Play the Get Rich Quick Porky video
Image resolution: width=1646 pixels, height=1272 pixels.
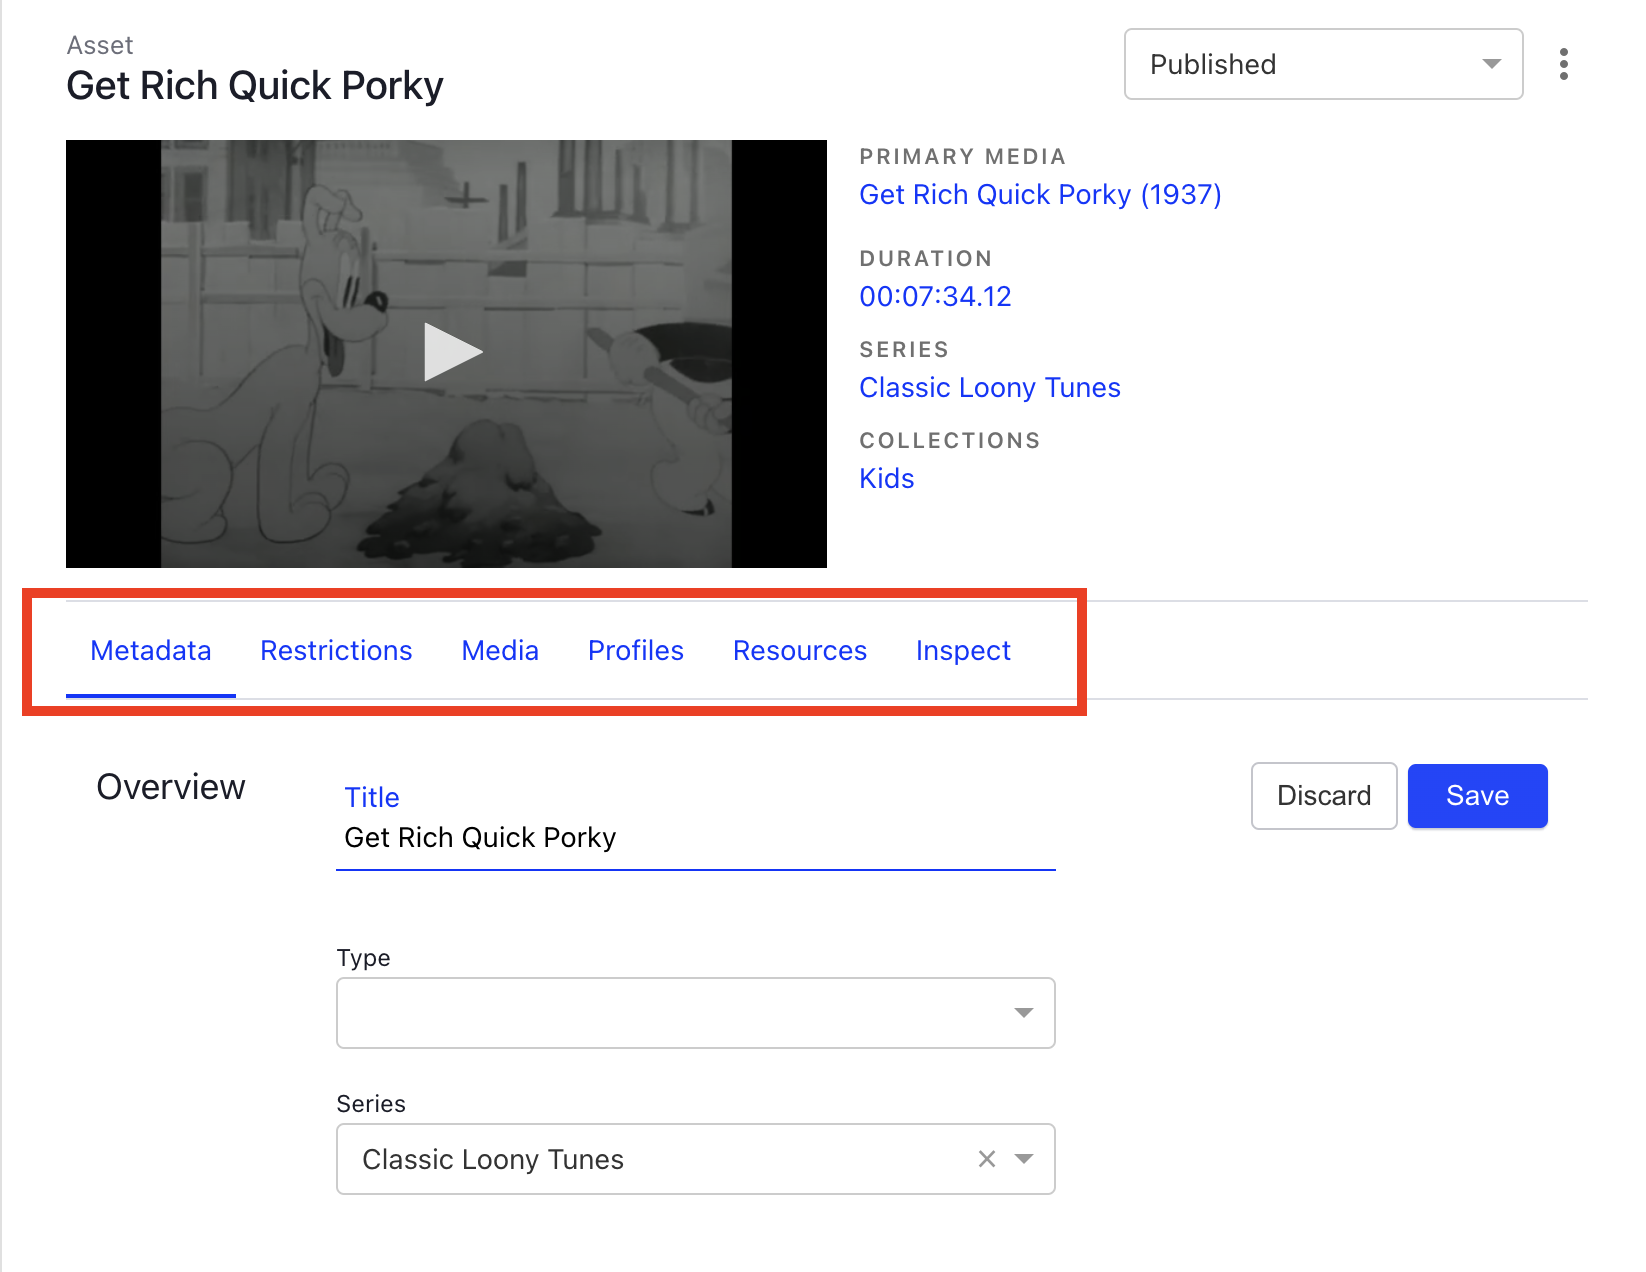(452, 352)
